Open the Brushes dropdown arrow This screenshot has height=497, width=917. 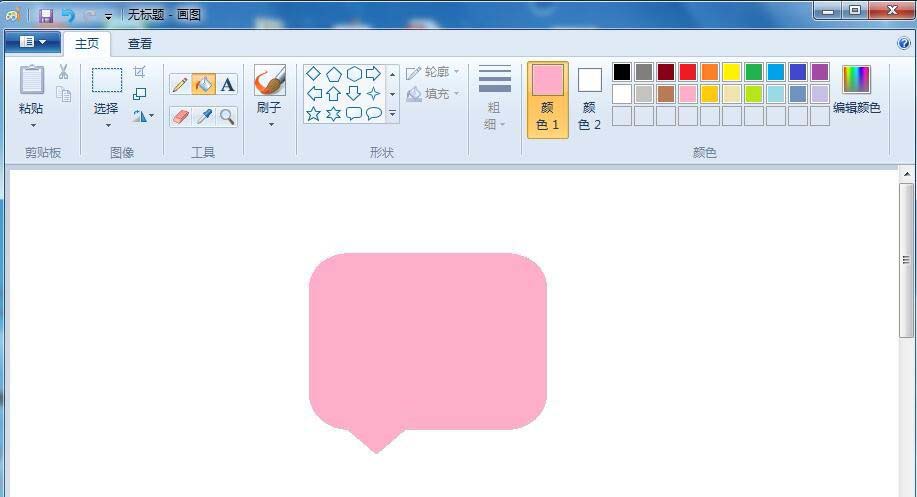point(271,125)
